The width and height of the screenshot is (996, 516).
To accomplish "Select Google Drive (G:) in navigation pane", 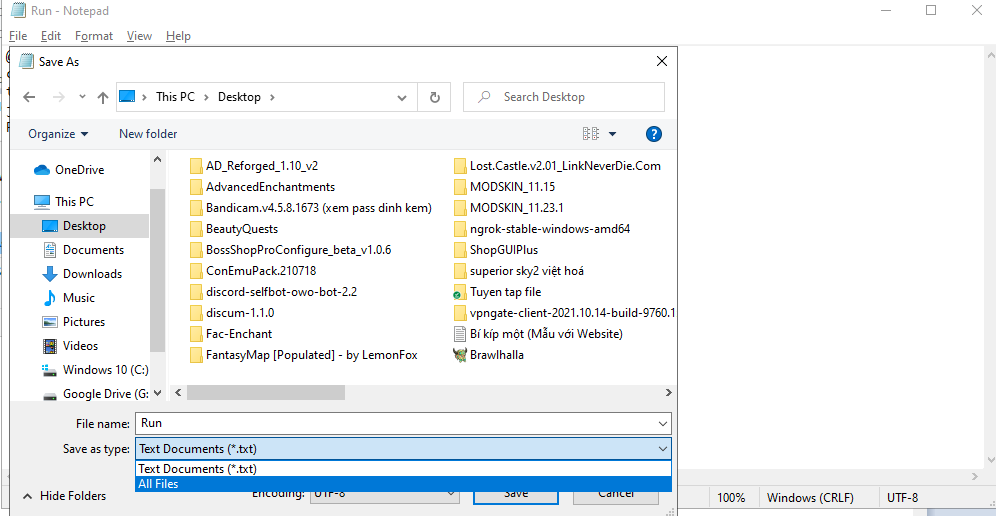I will 95,394.
